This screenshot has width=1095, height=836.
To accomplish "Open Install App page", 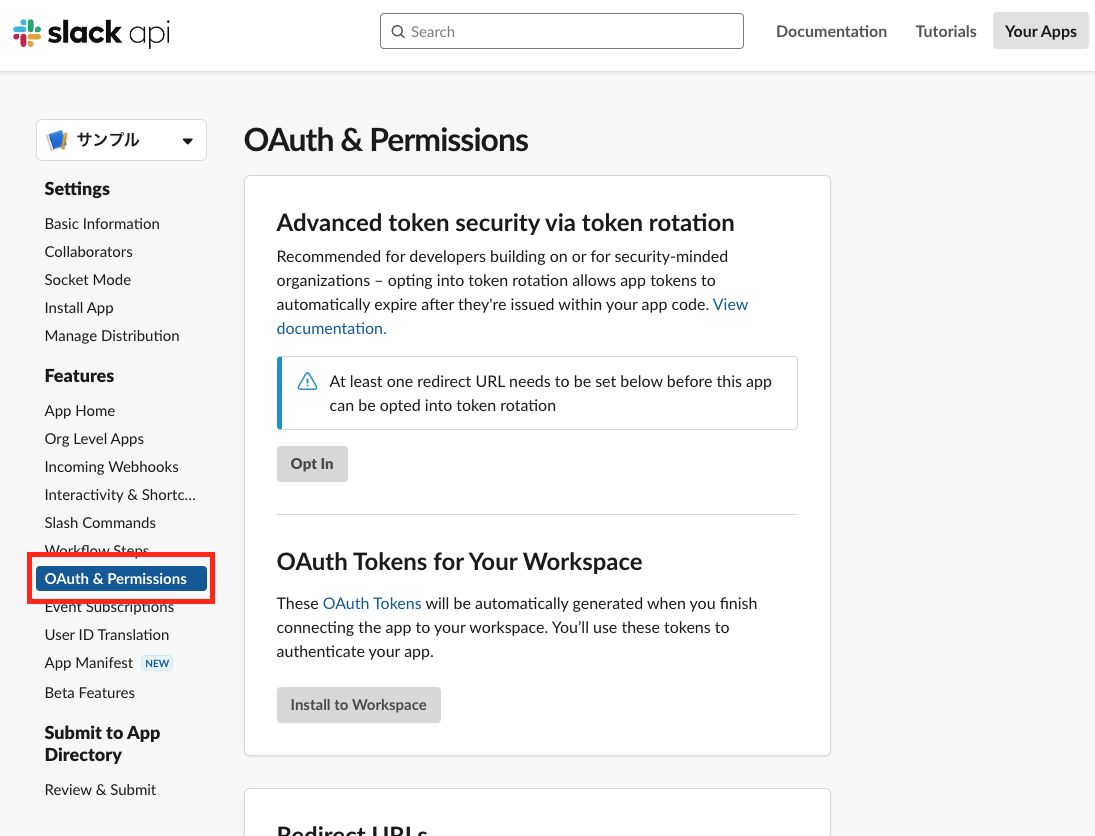I will 79,307.
